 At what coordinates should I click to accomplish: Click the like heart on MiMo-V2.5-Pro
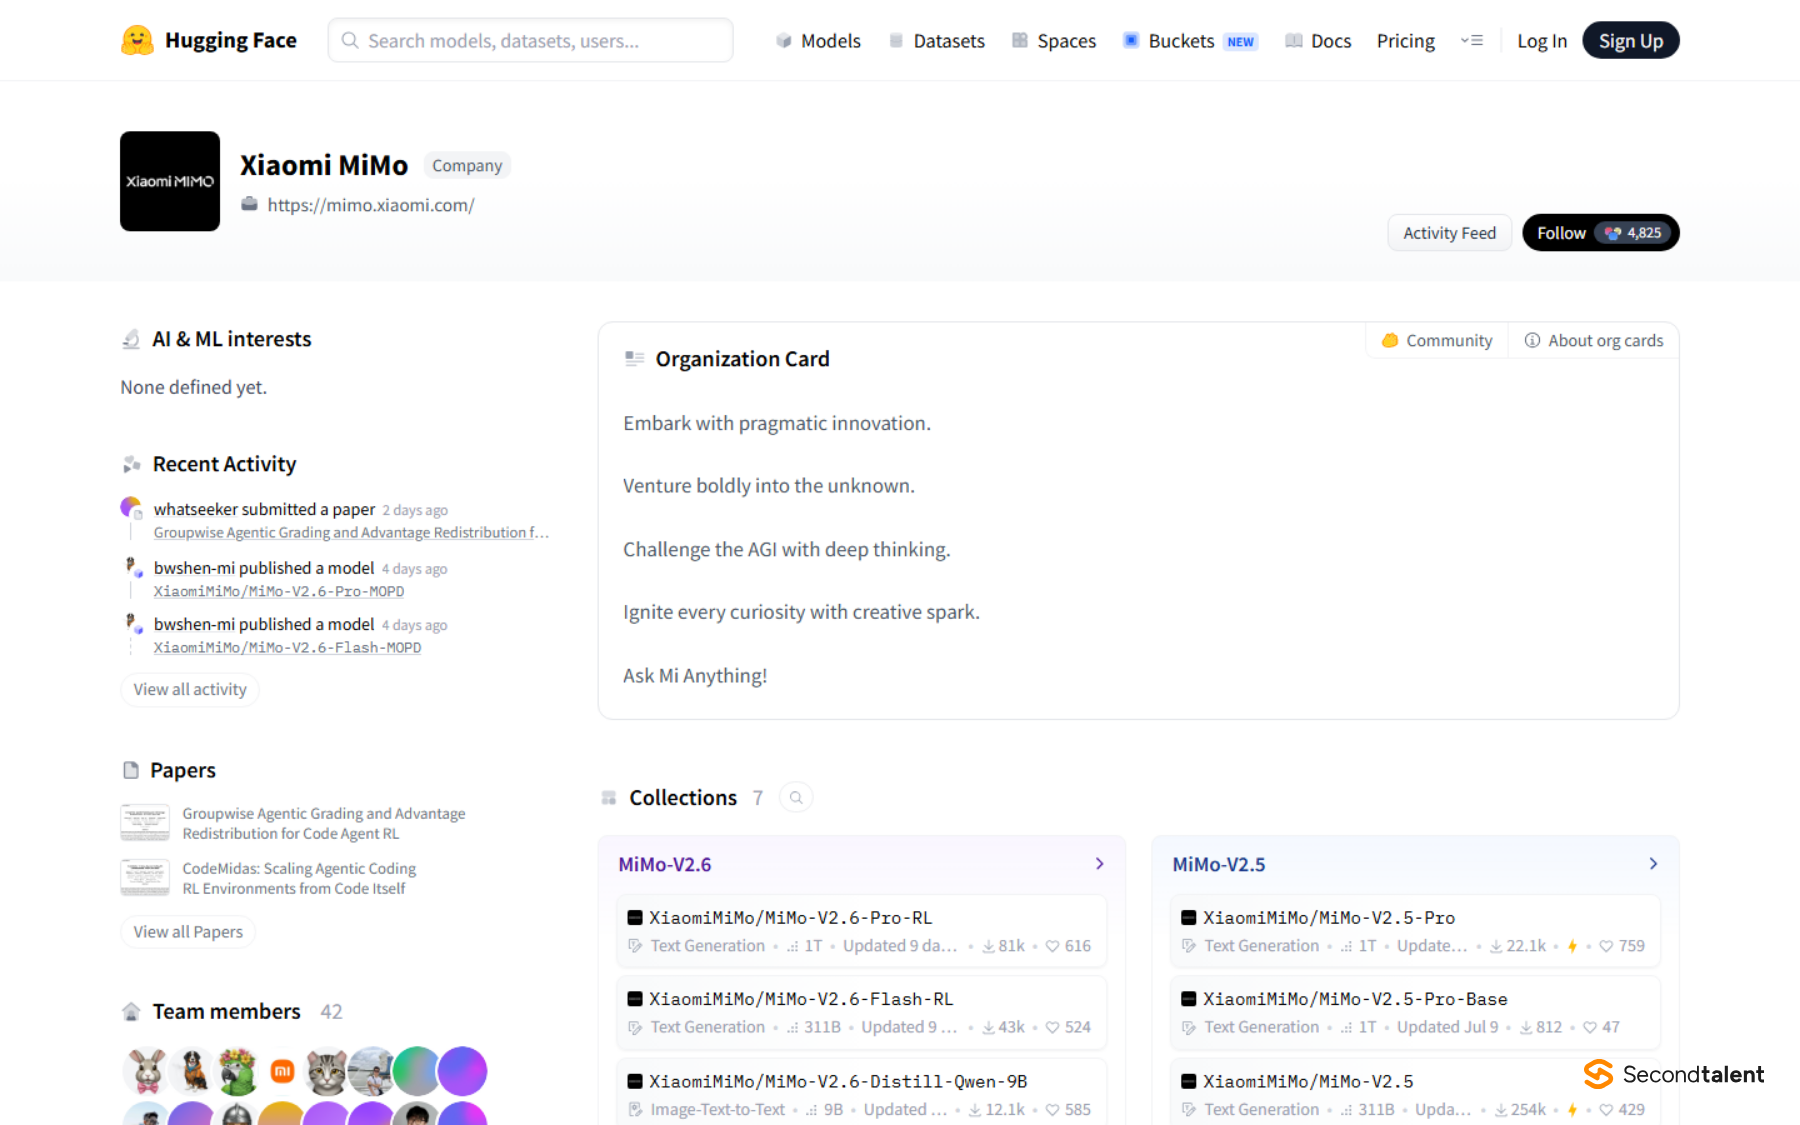1606,946
